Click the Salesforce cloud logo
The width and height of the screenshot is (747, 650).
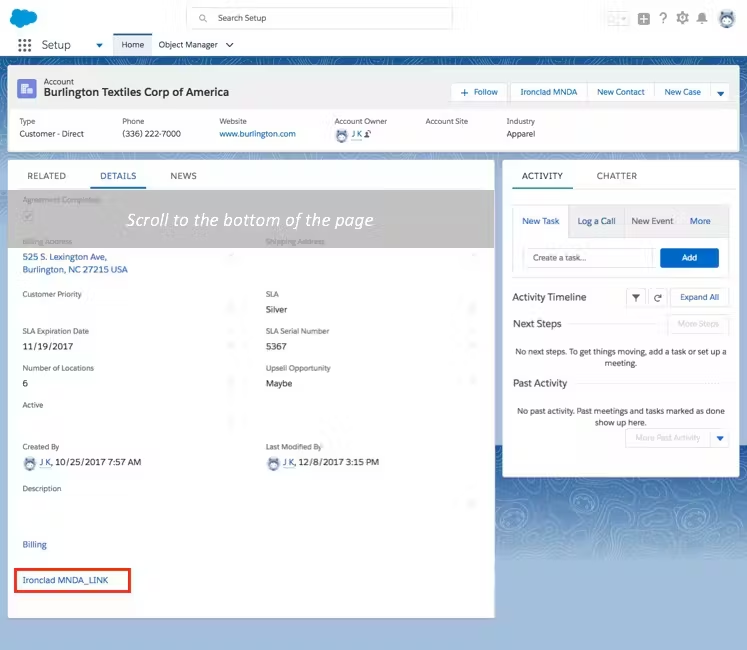point(23,18)
